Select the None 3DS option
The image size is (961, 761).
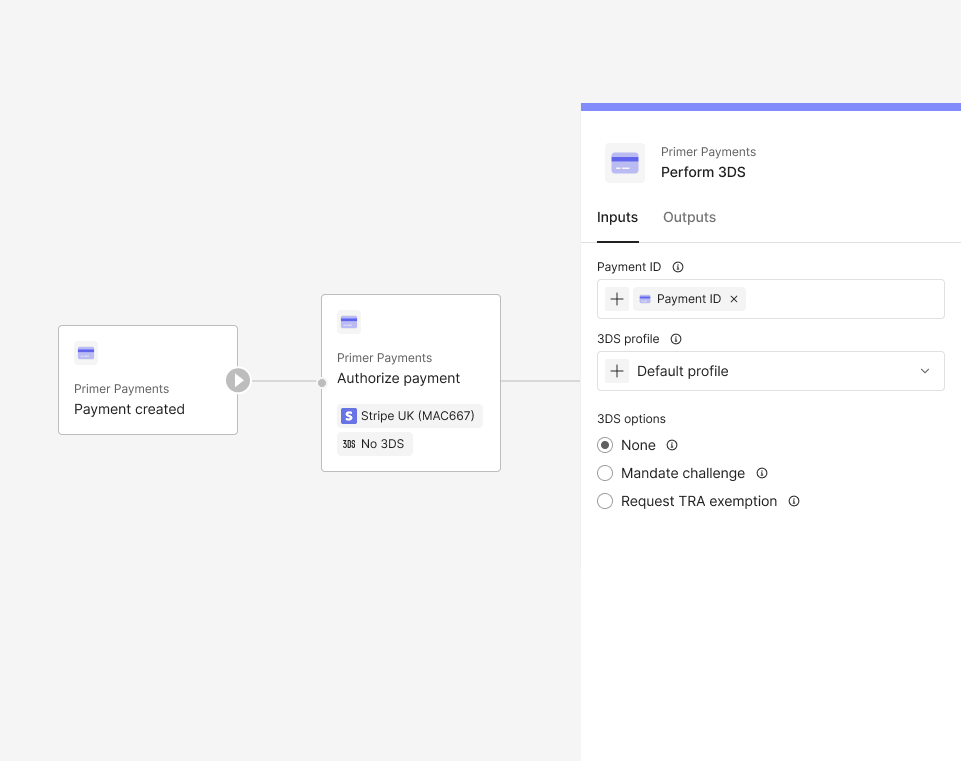point(605,445)
